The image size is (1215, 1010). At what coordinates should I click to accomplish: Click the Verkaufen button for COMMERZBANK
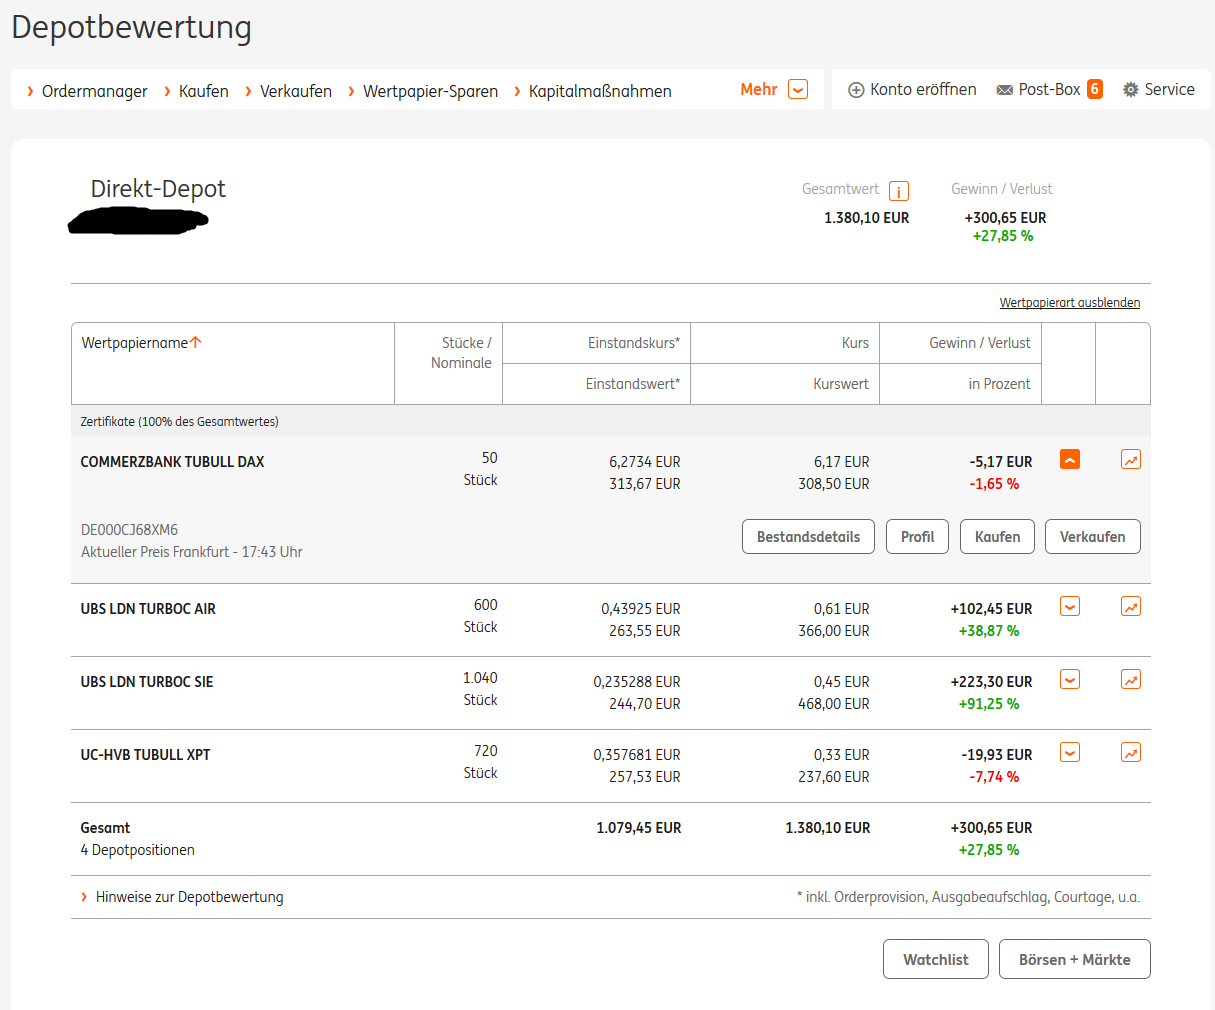coord(1092,537)
